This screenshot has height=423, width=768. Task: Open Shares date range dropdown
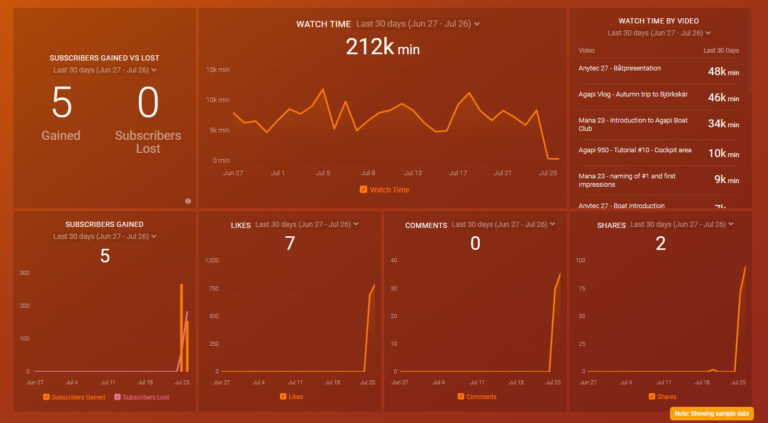tap(682, 224)
